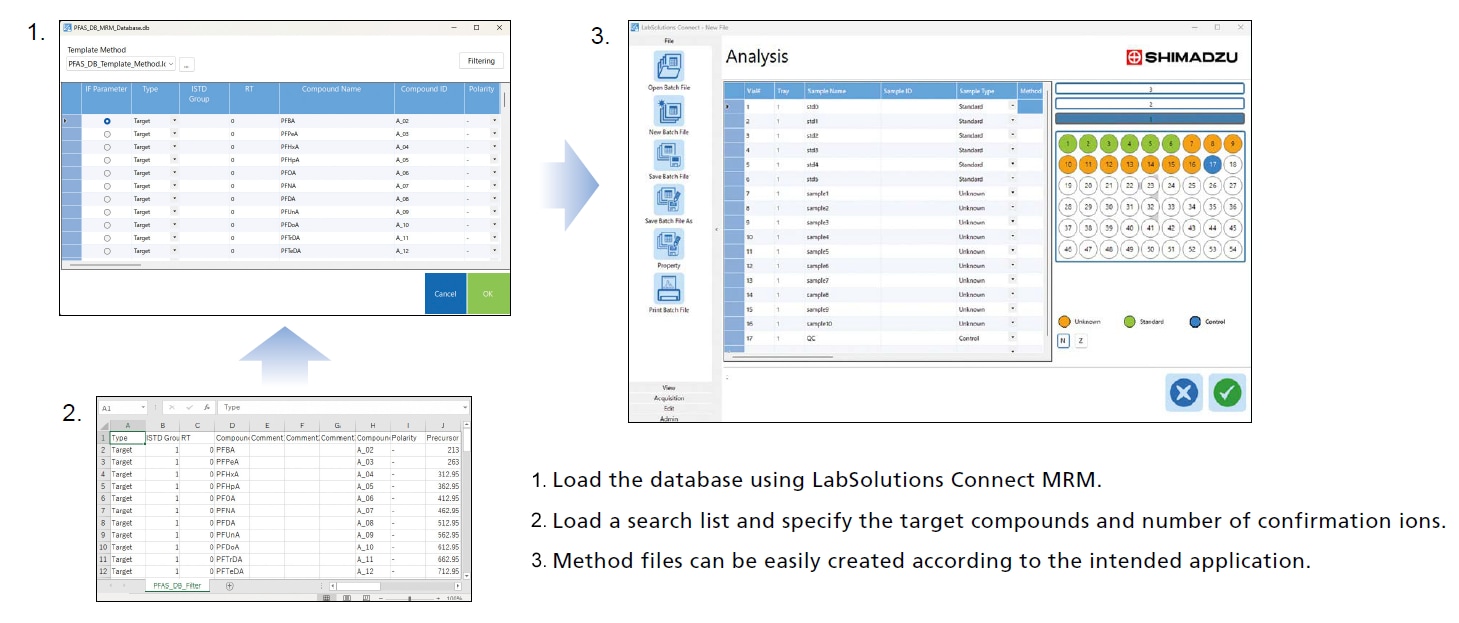Click insert function fx icon in Excel
The image size is (1459, 623).
tap(207, 408)
